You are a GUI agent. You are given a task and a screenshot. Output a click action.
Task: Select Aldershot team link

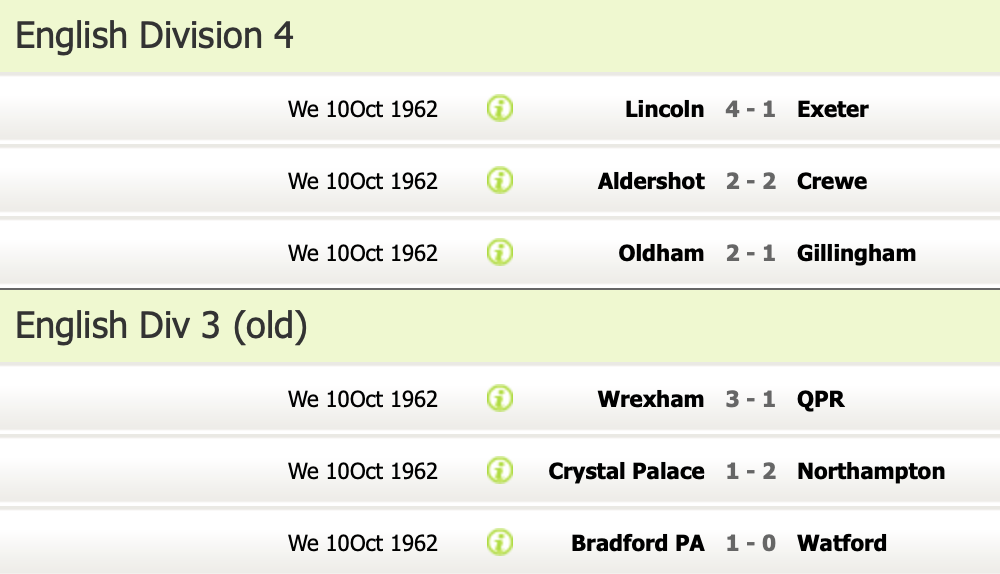(651, 181)
